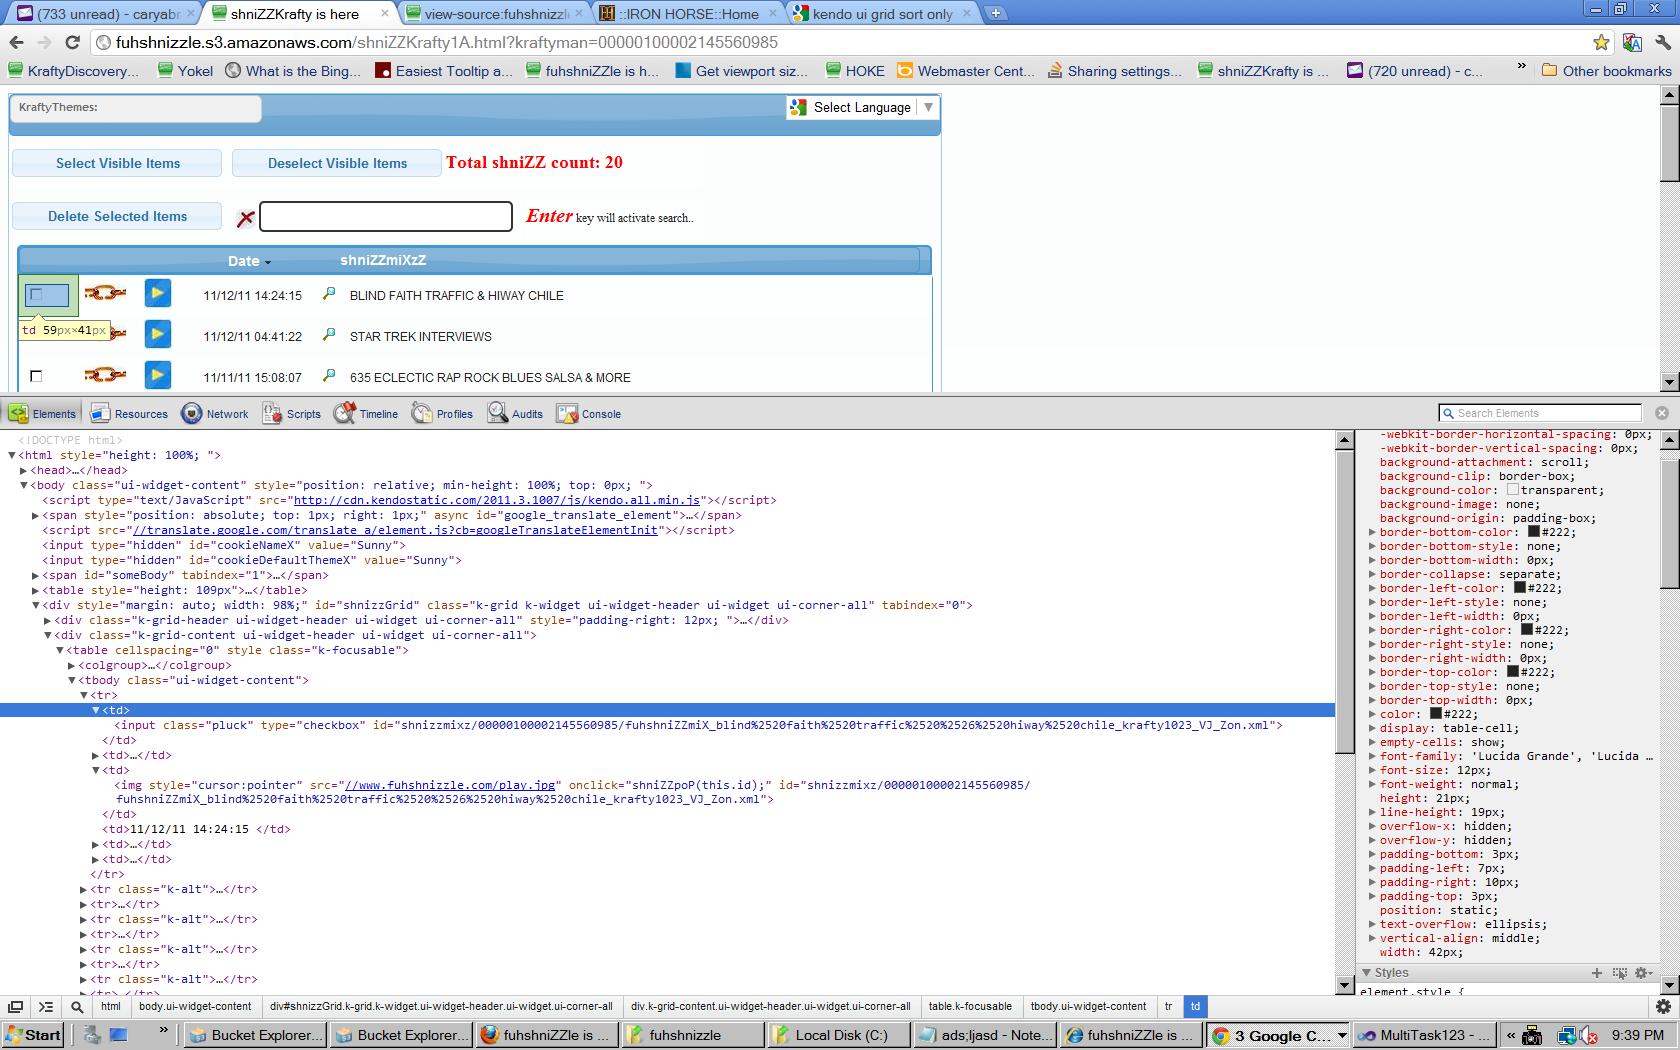1680x1050 pixels.
Task: Expand the colgroup node
Action: (x=72, y=665)
